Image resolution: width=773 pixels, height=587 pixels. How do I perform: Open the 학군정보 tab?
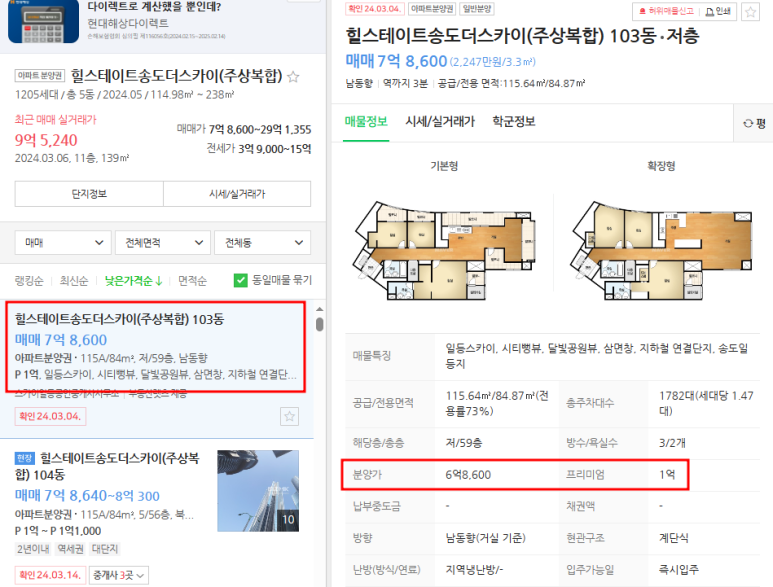pyautogui.click(x=514, y=122)
